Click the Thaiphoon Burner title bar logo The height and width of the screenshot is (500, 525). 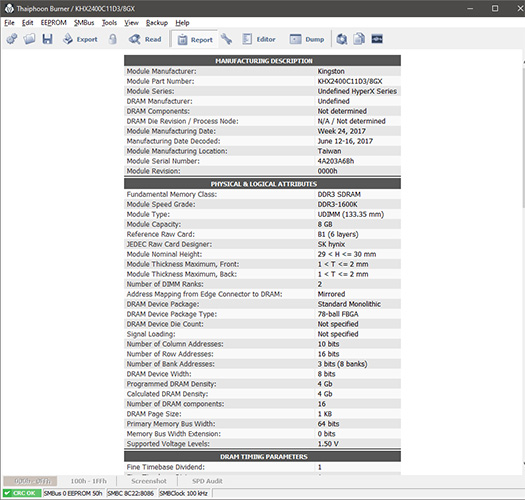(x=9, y=8)
